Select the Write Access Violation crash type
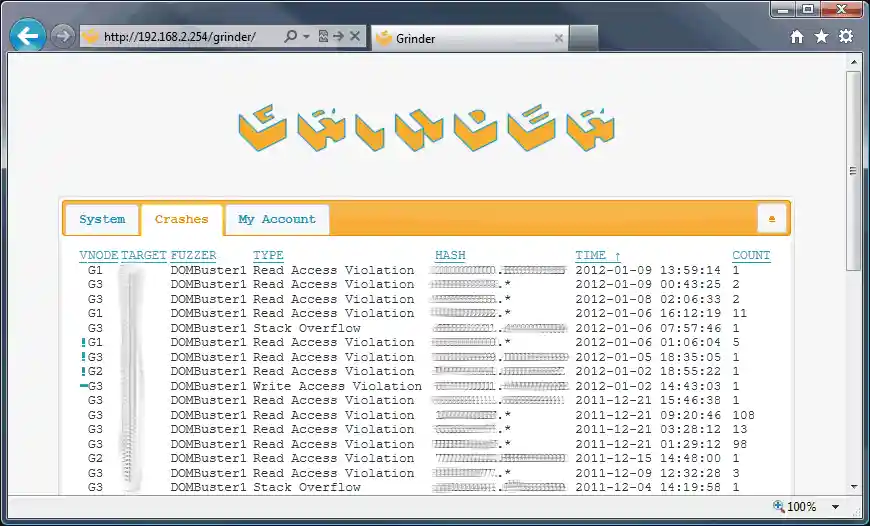The height and width of the screenshot is (526, 870). [x=337, y=386]
